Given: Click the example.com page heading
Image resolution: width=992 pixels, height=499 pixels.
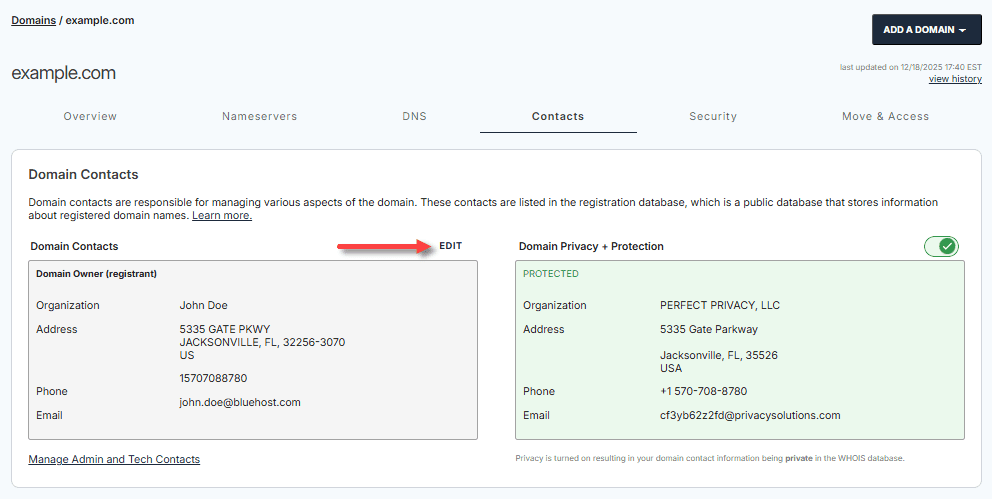Looking at the screenshot, I should (x=64, y=73).
